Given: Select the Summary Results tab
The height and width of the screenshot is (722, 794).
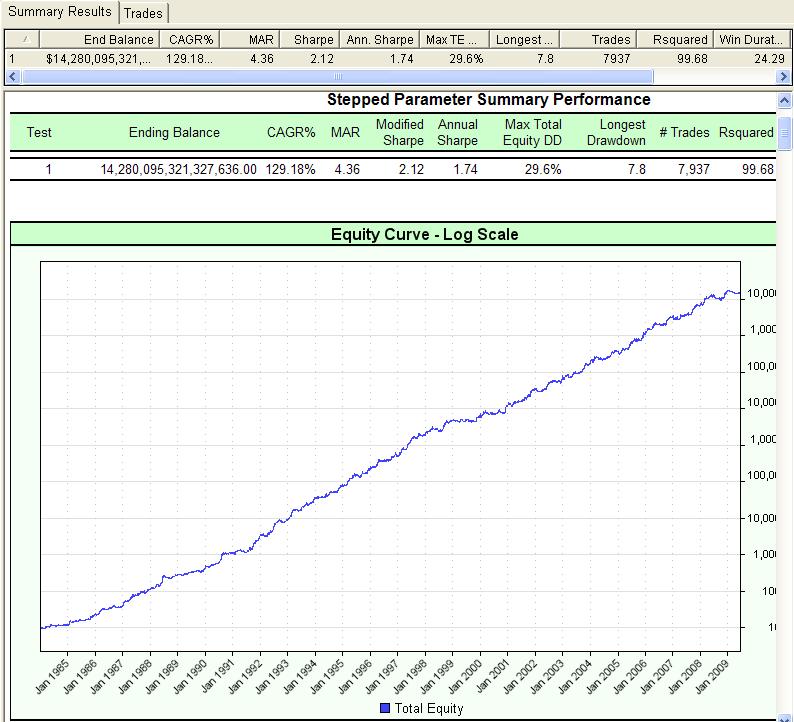Looking at the screenshot, I should [x=60, y=12].
